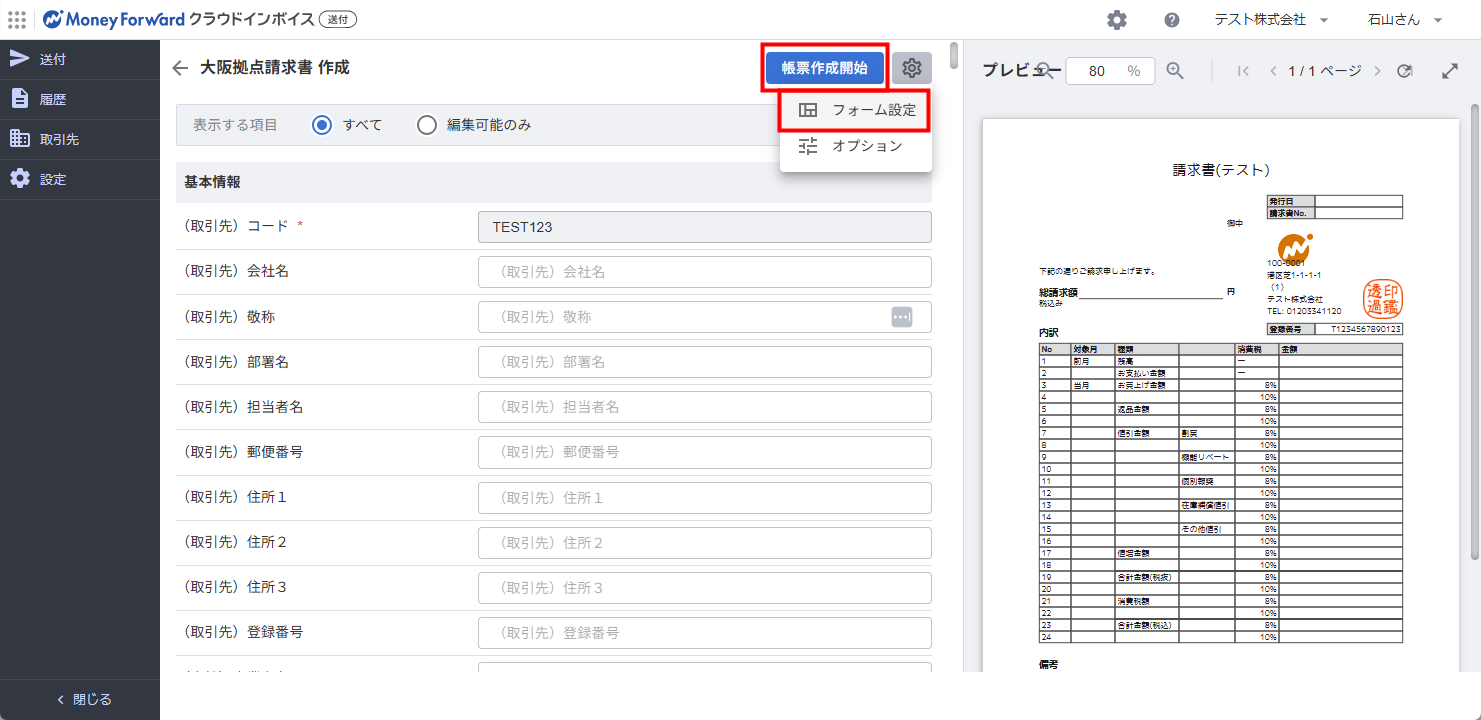Open the 敬称 field options ellipsis icon
Viewport: 1481px width, 720px height.
[902, 317]
